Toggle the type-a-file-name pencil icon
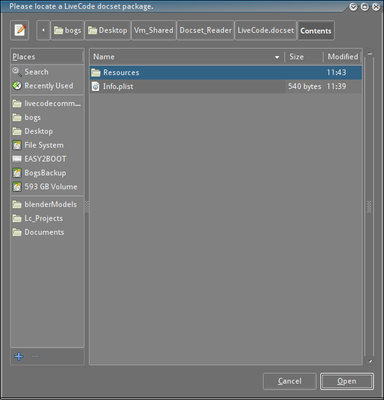This screenshot has height=400, width=384. (x=20, y=30)
